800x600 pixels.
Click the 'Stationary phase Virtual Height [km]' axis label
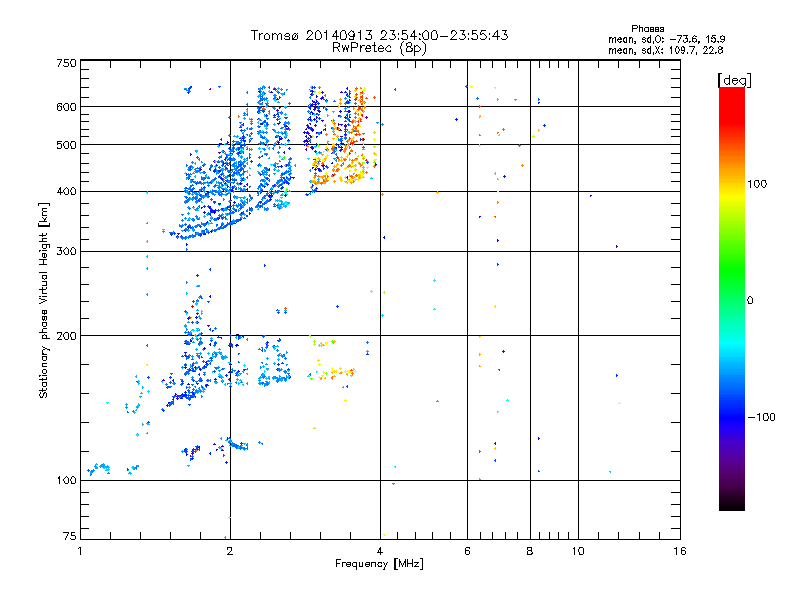[44, 300]
